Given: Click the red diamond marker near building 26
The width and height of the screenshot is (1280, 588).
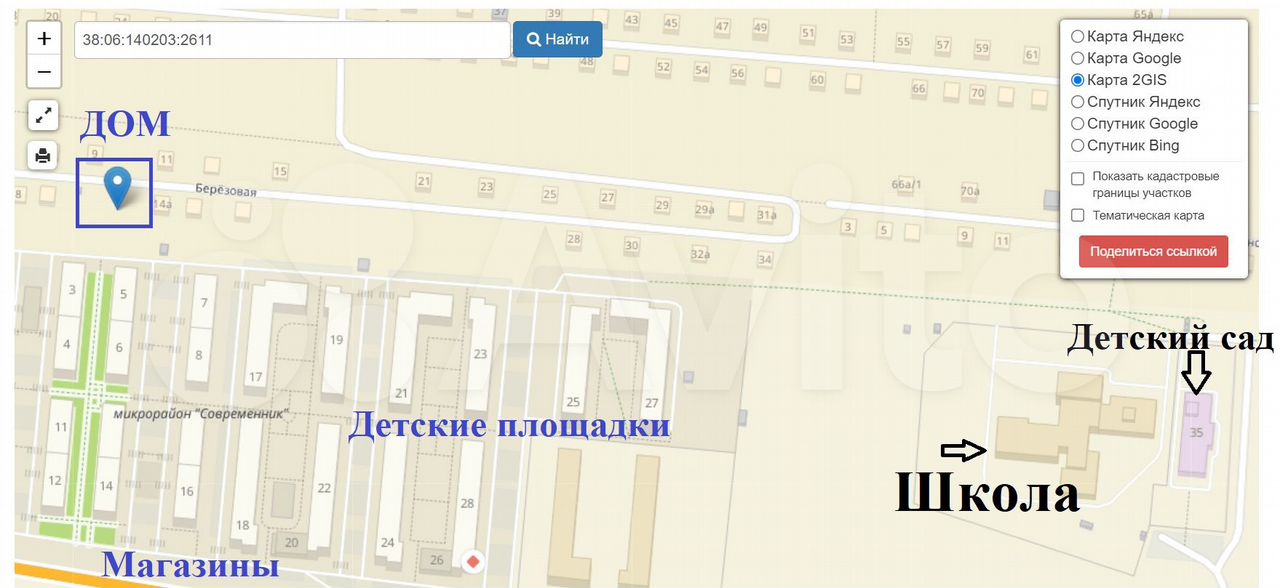Looking at the screenshot, I should point(472,560).
